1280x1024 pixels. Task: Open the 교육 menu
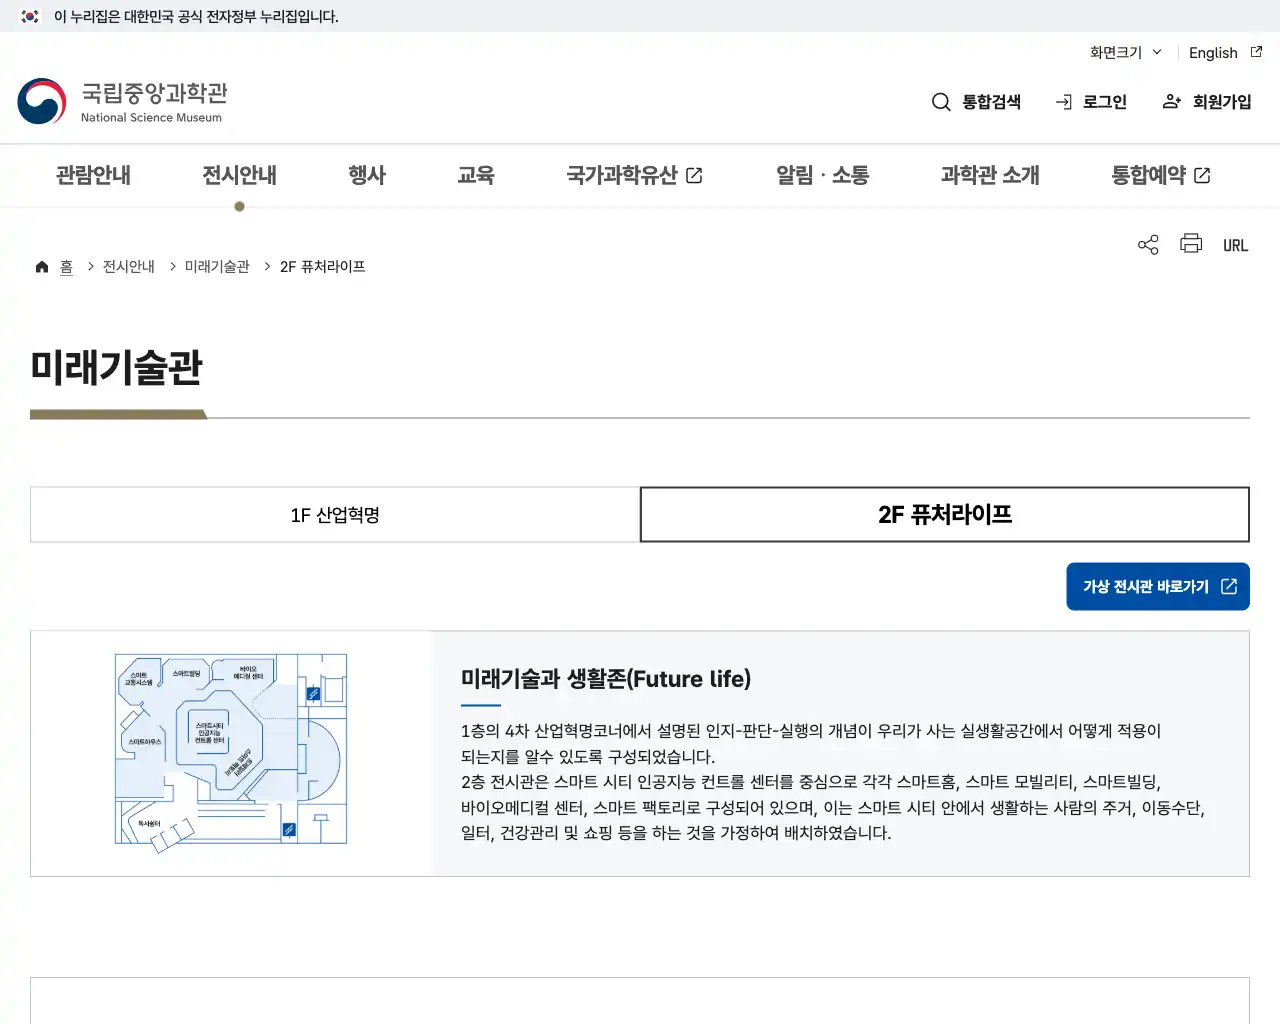click(477, 175)
